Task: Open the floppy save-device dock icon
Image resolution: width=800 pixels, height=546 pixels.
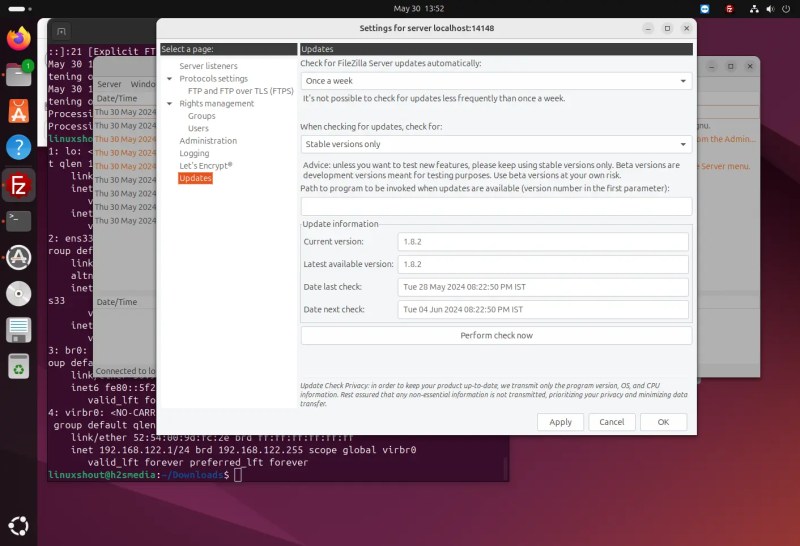Action: [x=18, y=330]
